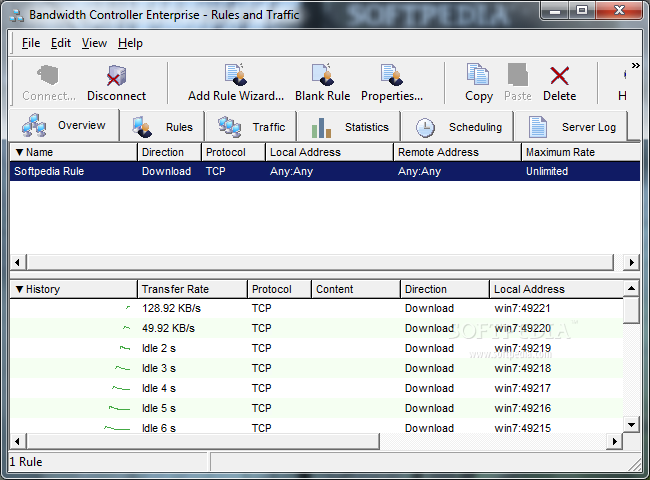
Task: Switch to the Rules tab
Action: point(162,126)
